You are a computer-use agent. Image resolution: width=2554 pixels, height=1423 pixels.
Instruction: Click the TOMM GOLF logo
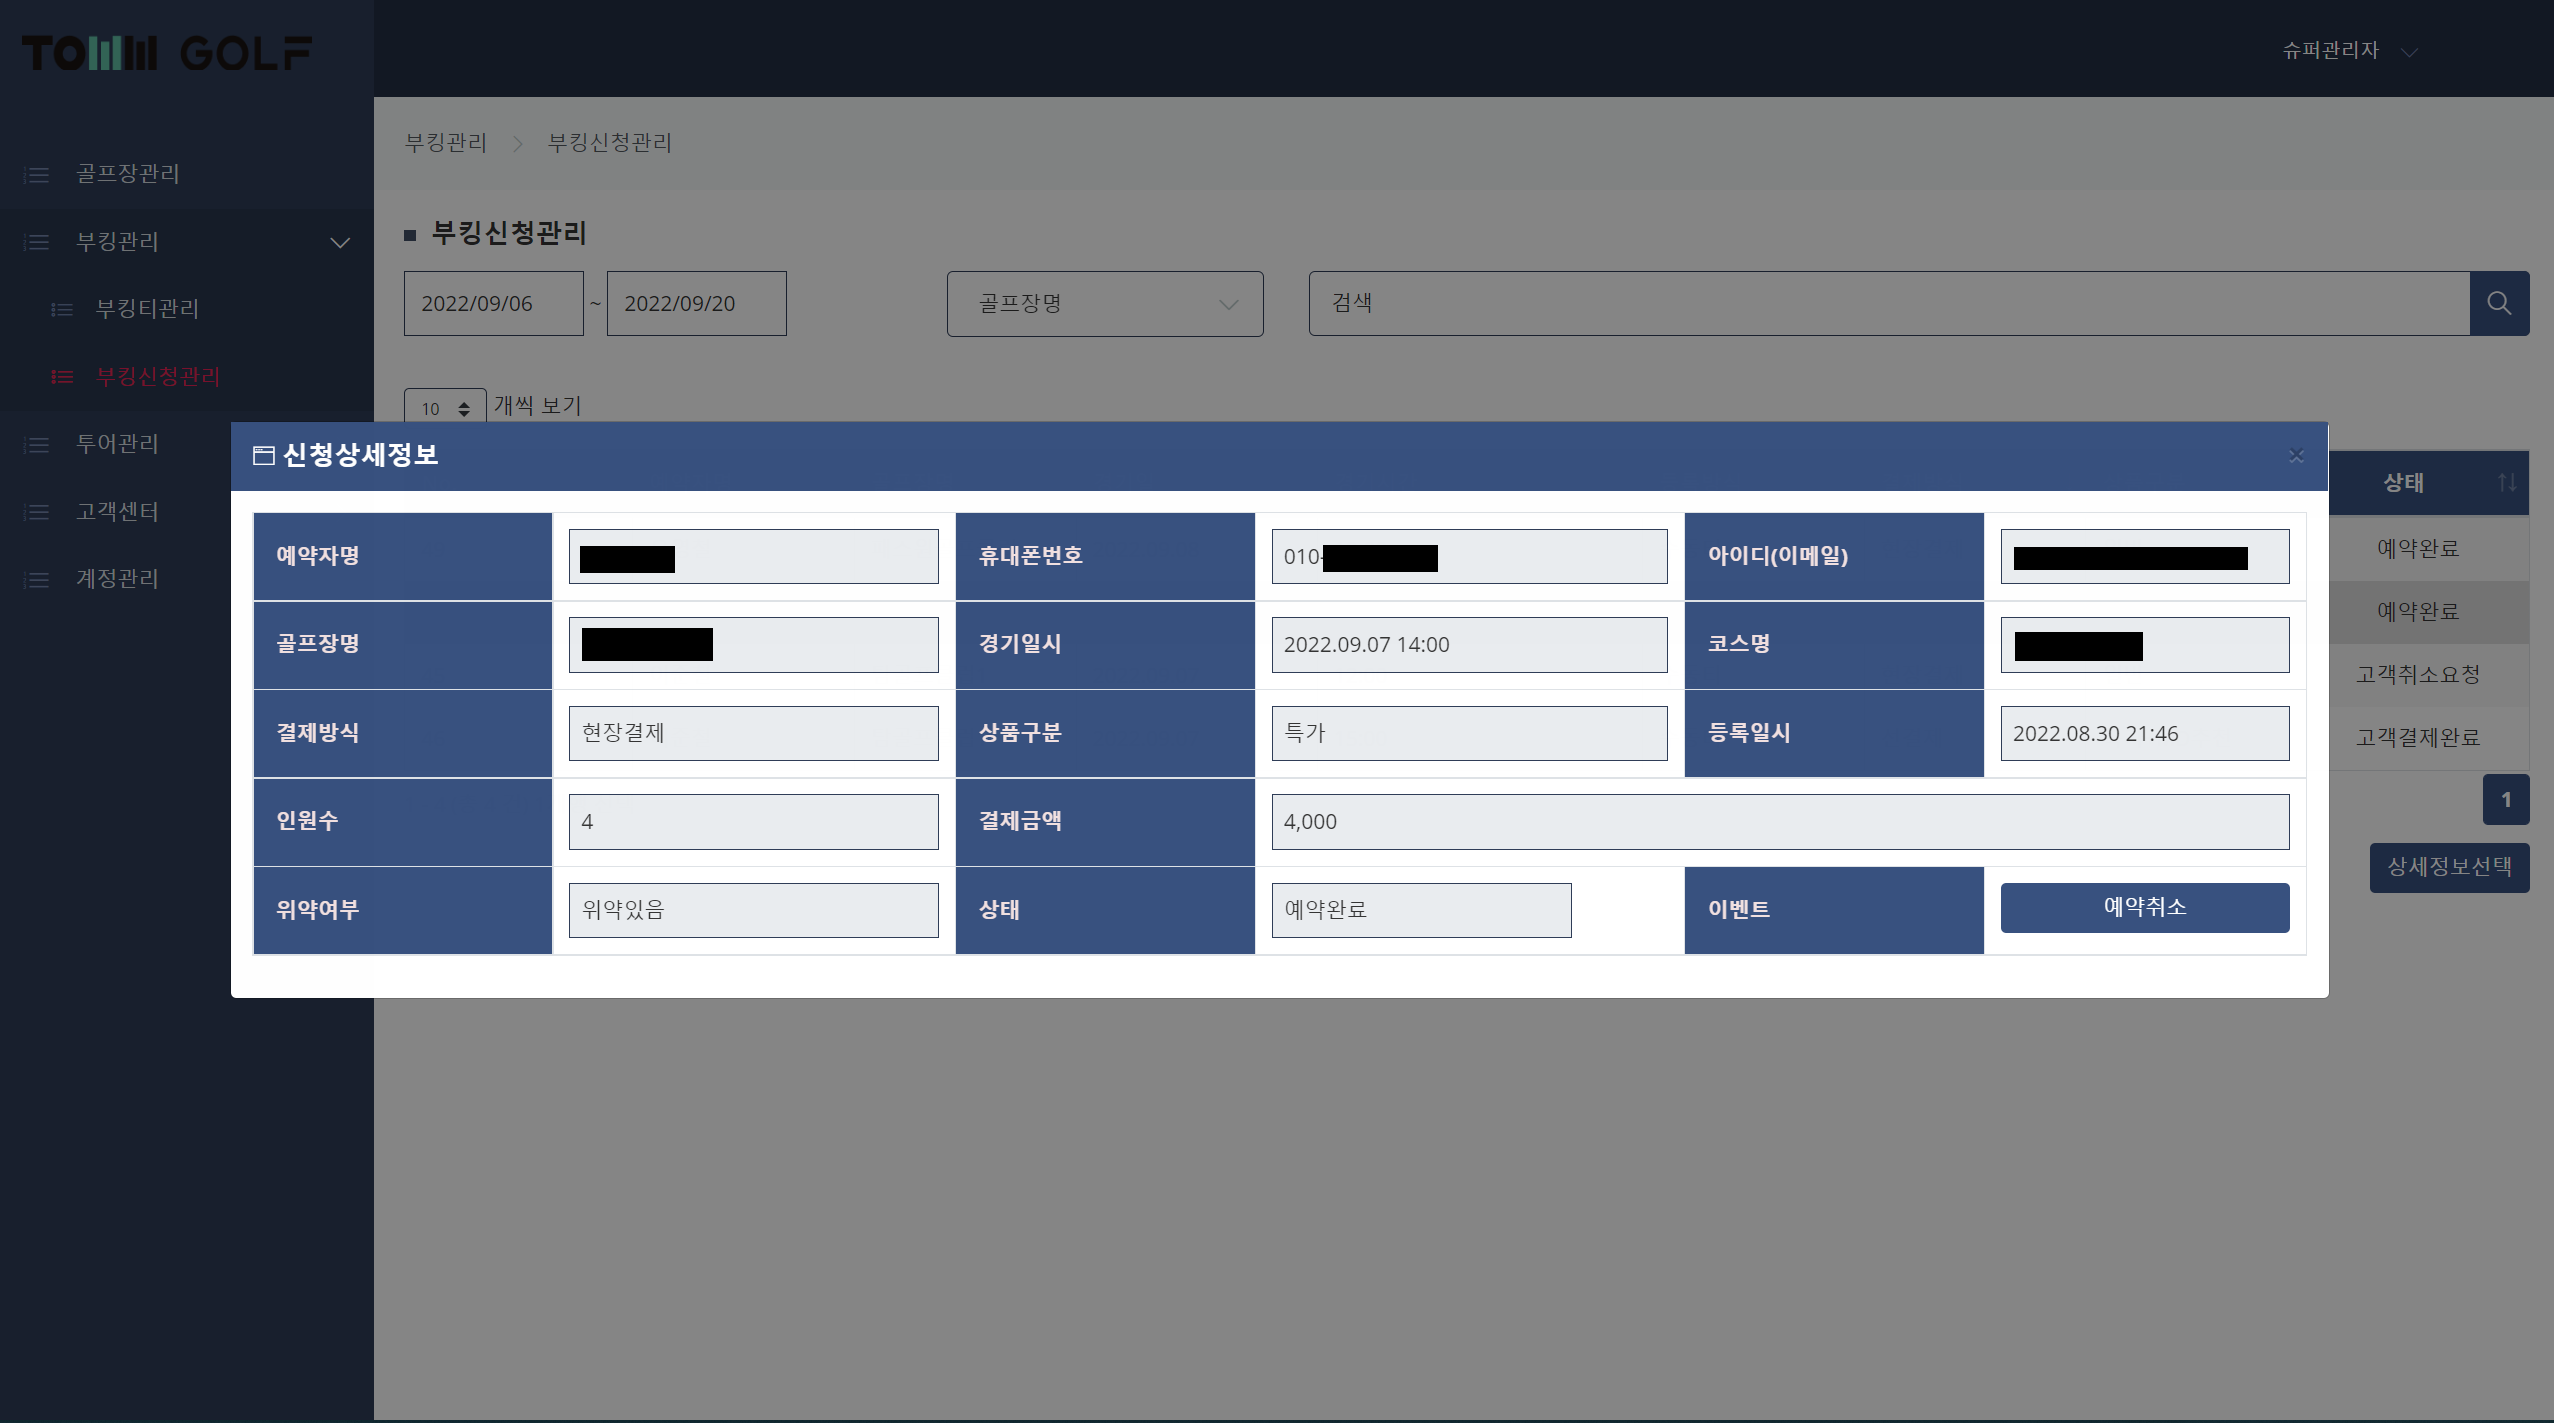pos(167,52)
